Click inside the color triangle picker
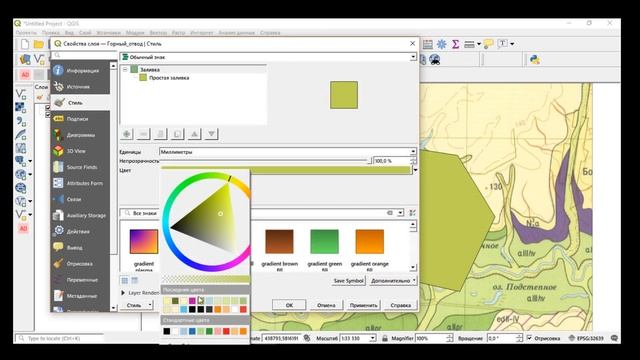This screenshot has height=360, width=640. click(x=212, y=220)
